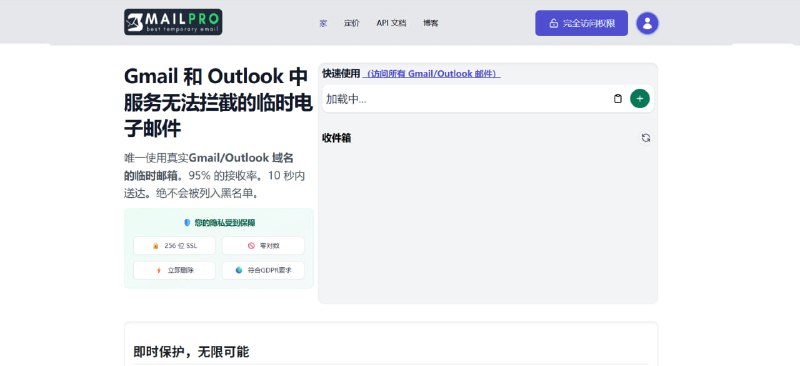Go to the 家 home nav item
Image resolution: width=800 pixels, height=366 pixels.
tap(323, 23)
